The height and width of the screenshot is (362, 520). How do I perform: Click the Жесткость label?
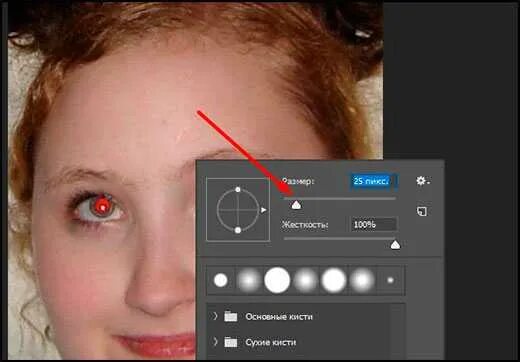(x=305, y=225)
